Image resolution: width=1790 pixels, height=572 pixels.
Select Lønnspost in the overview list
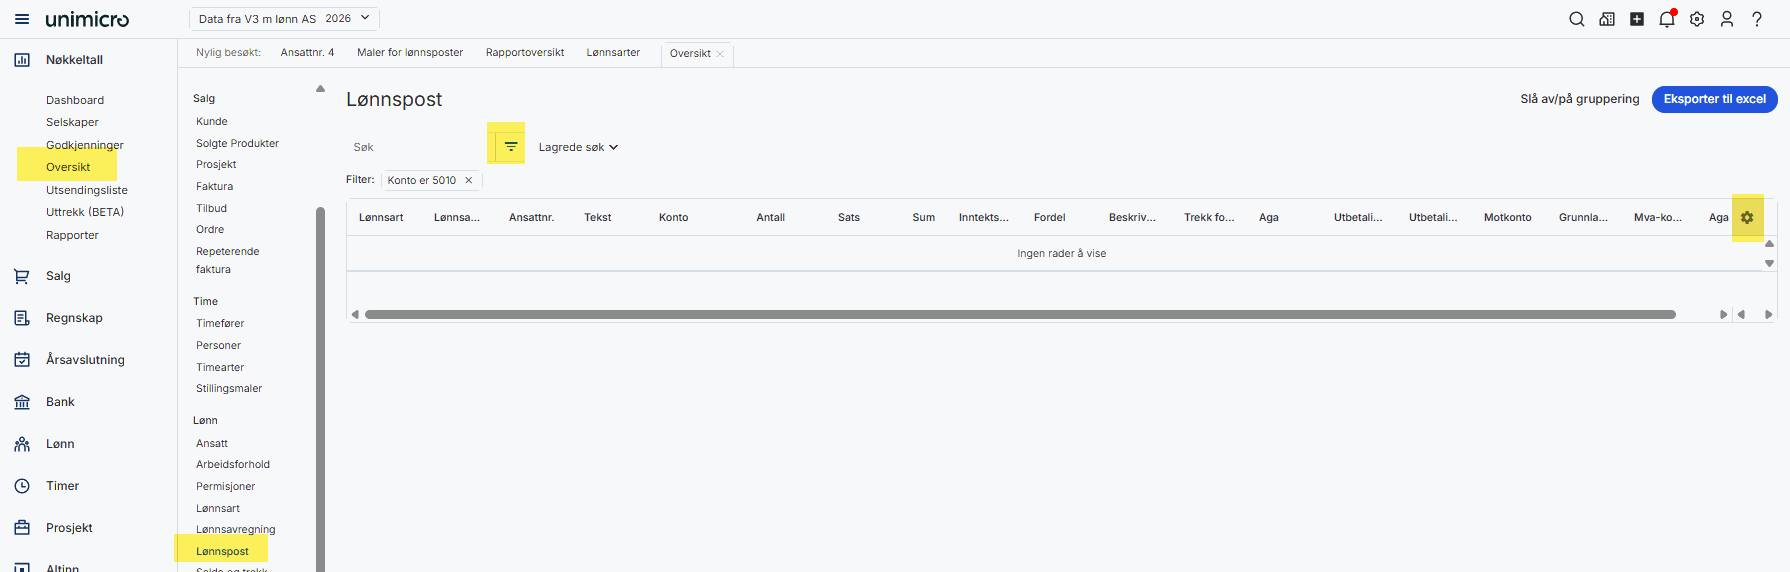(x=222, y=551)
